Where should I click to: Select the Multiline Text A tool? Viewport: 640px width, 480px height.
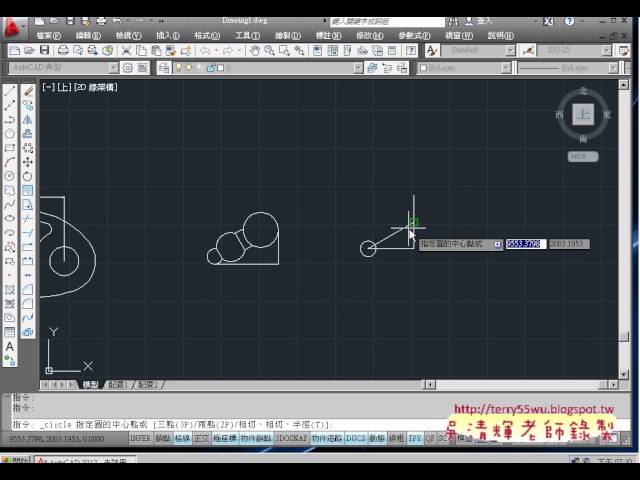9,347
